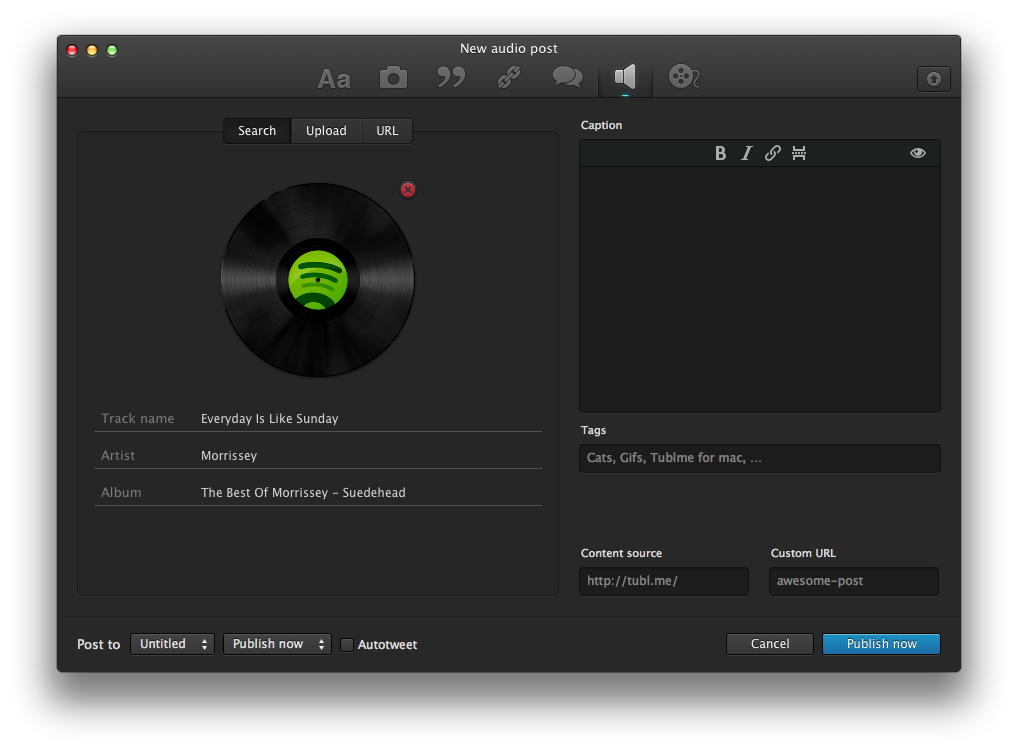1018x751 pixels.
Task: Zoom the window with the green button
Action: (x=112, y=50)
